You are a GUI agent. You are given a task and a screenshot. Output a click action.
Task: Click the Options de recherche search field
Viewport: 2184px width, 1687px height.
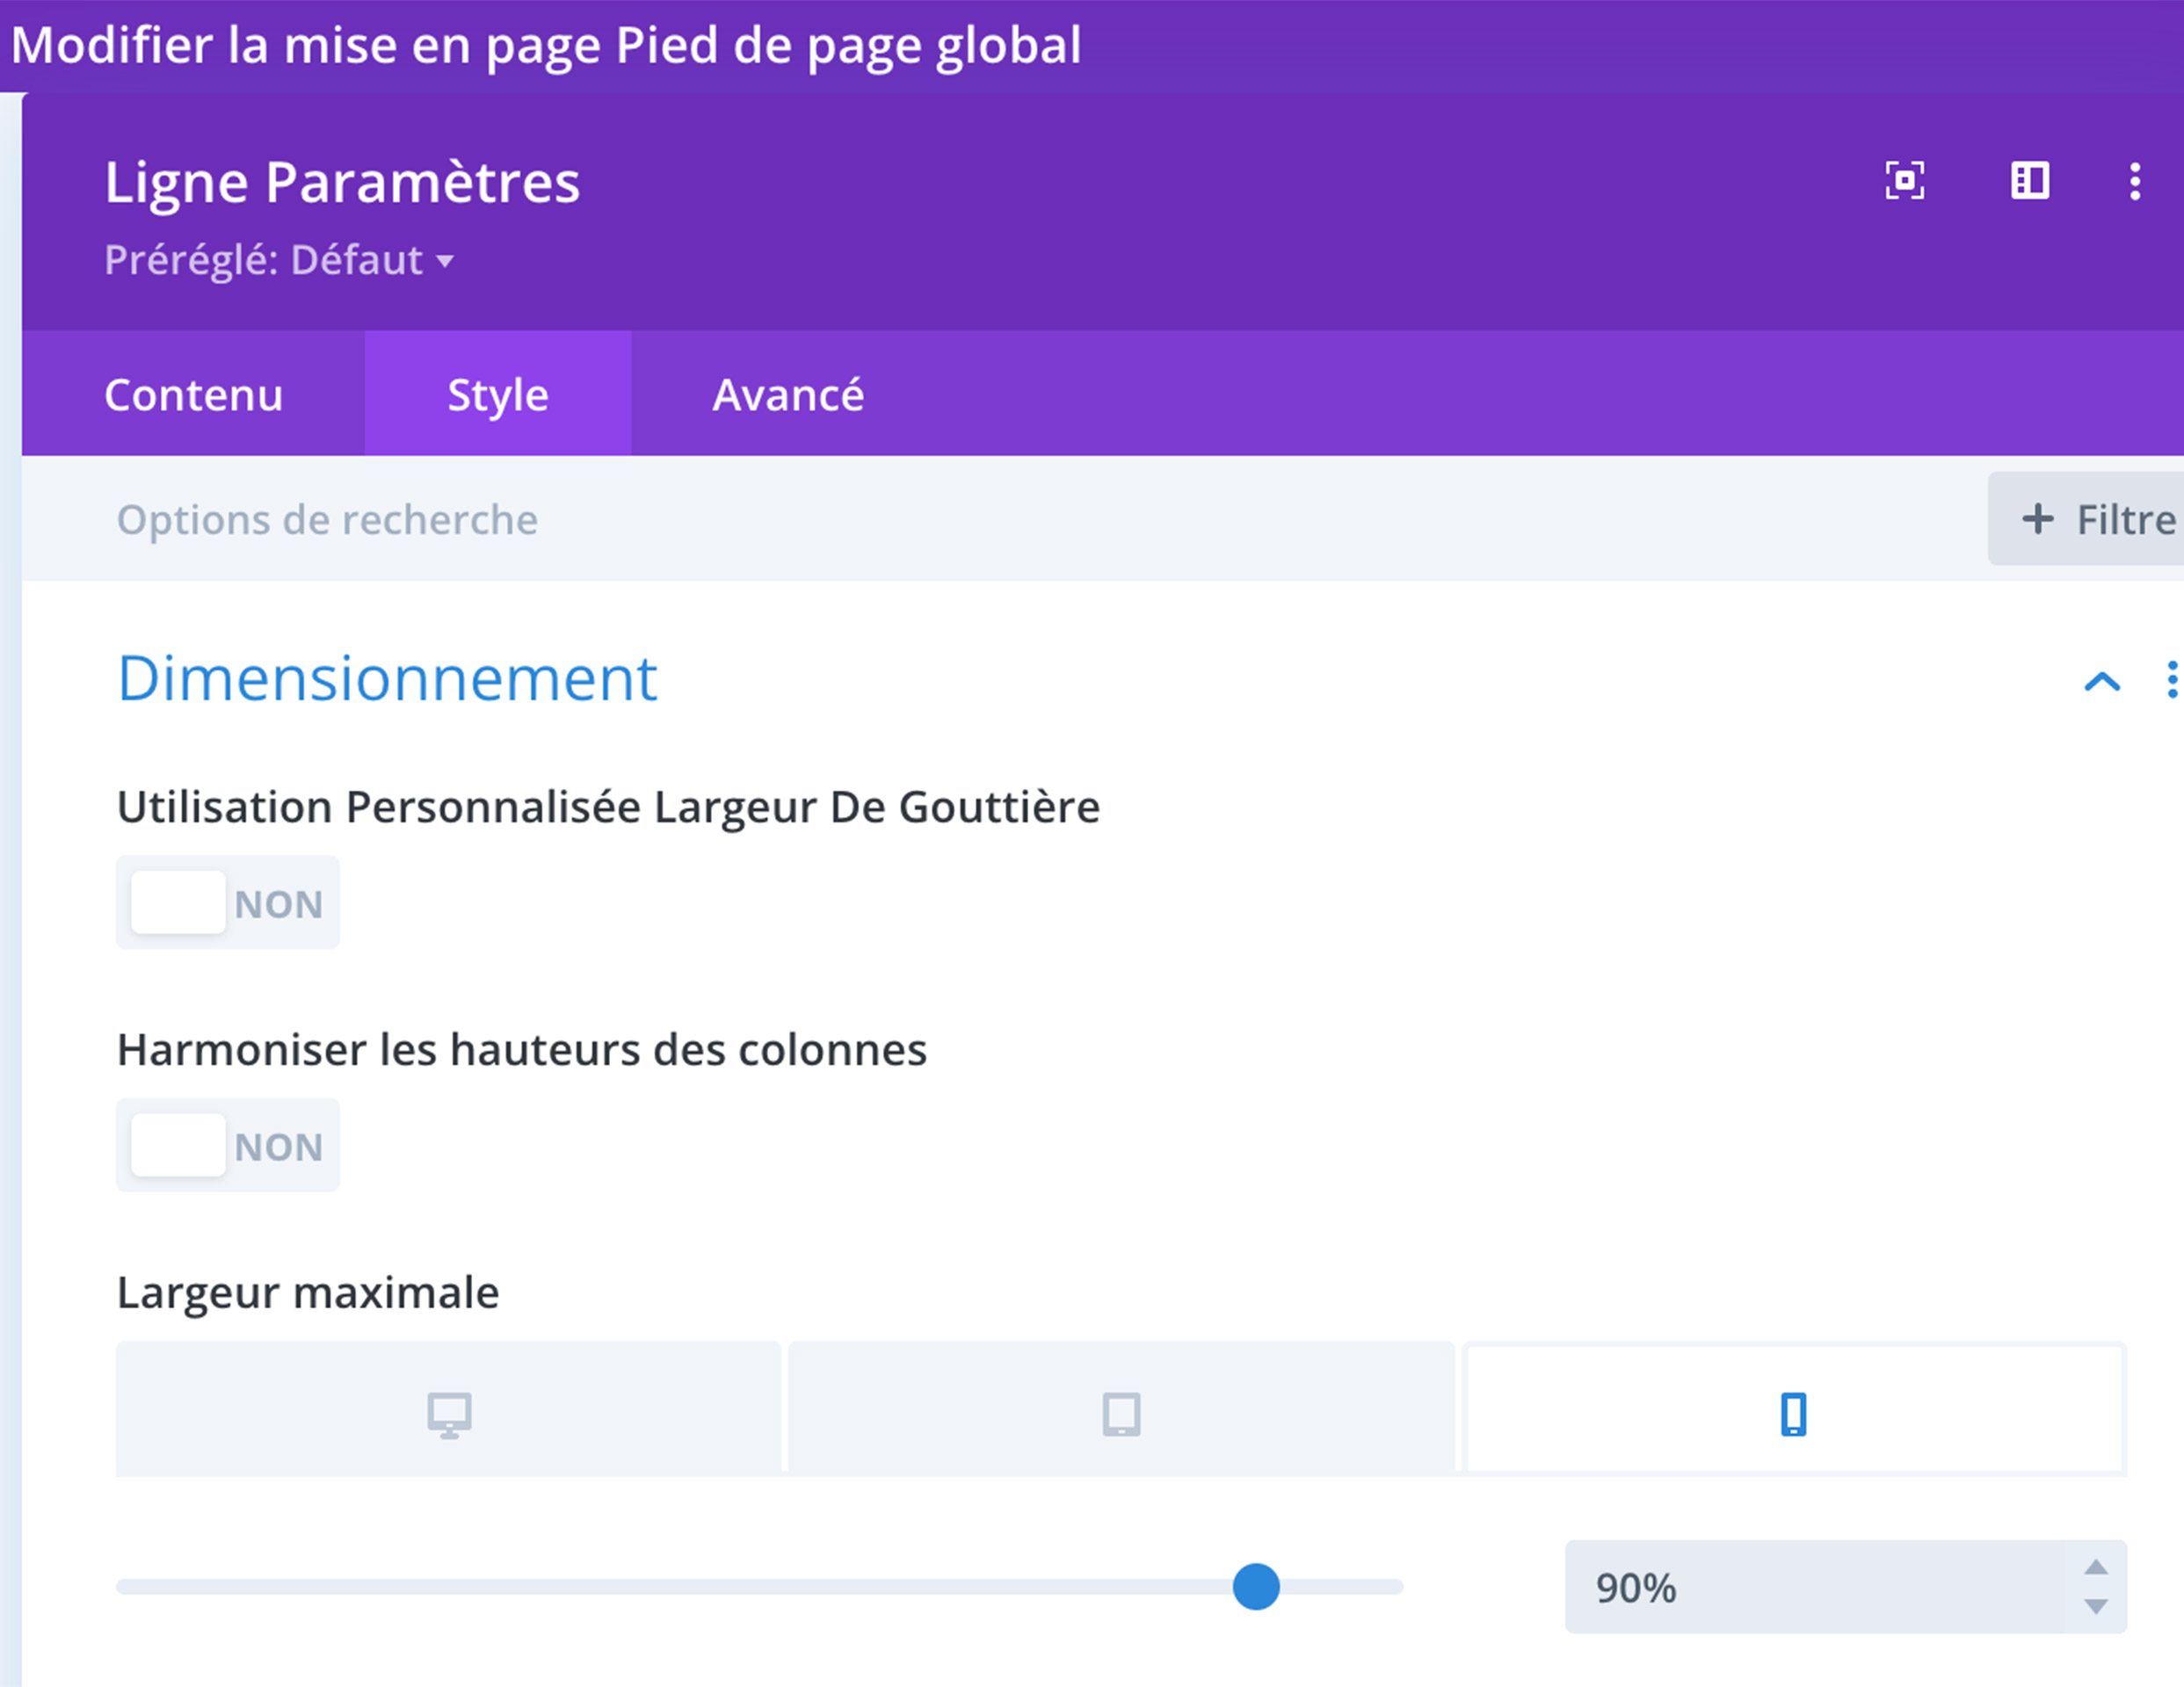pos(327,520)
